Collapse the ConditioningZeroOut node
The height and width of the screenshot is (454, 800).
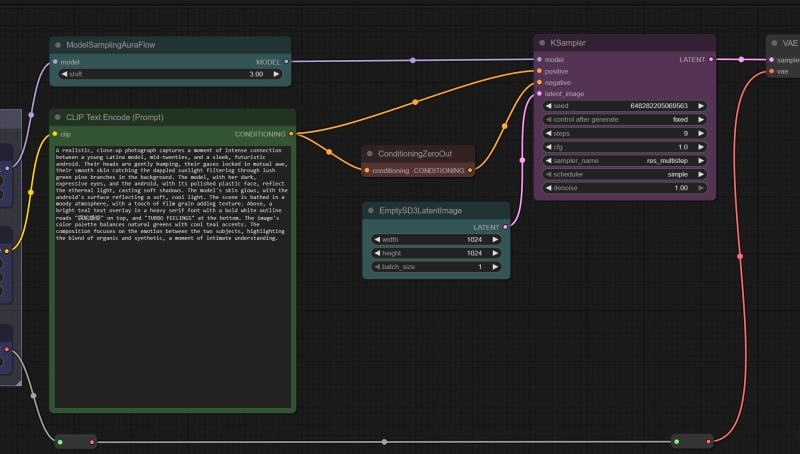tap(370, 154)
